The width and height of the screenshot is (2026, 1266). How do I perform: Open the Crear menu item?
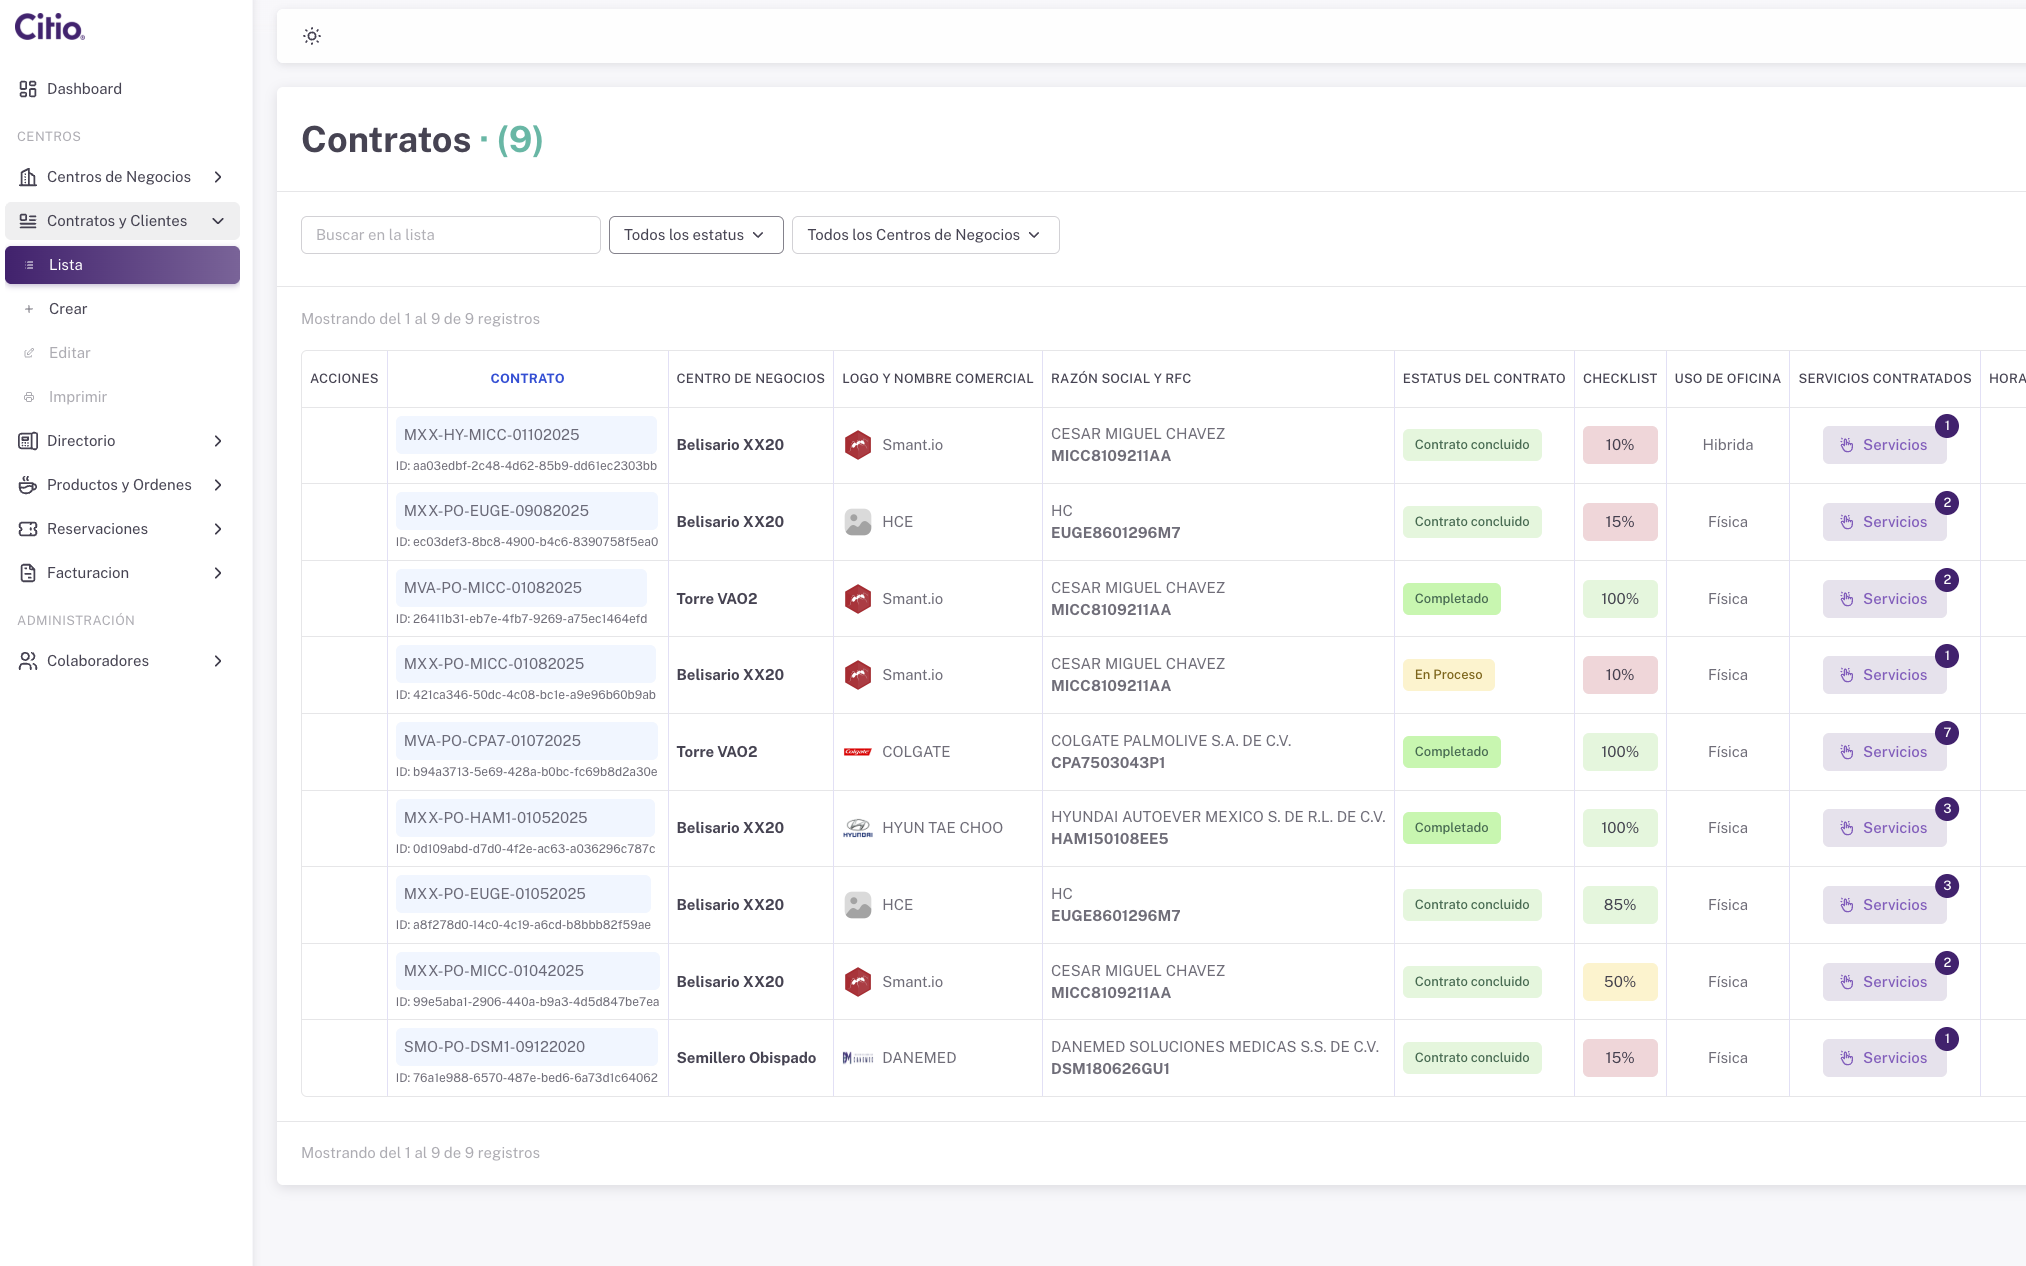(x=68, y=309)
